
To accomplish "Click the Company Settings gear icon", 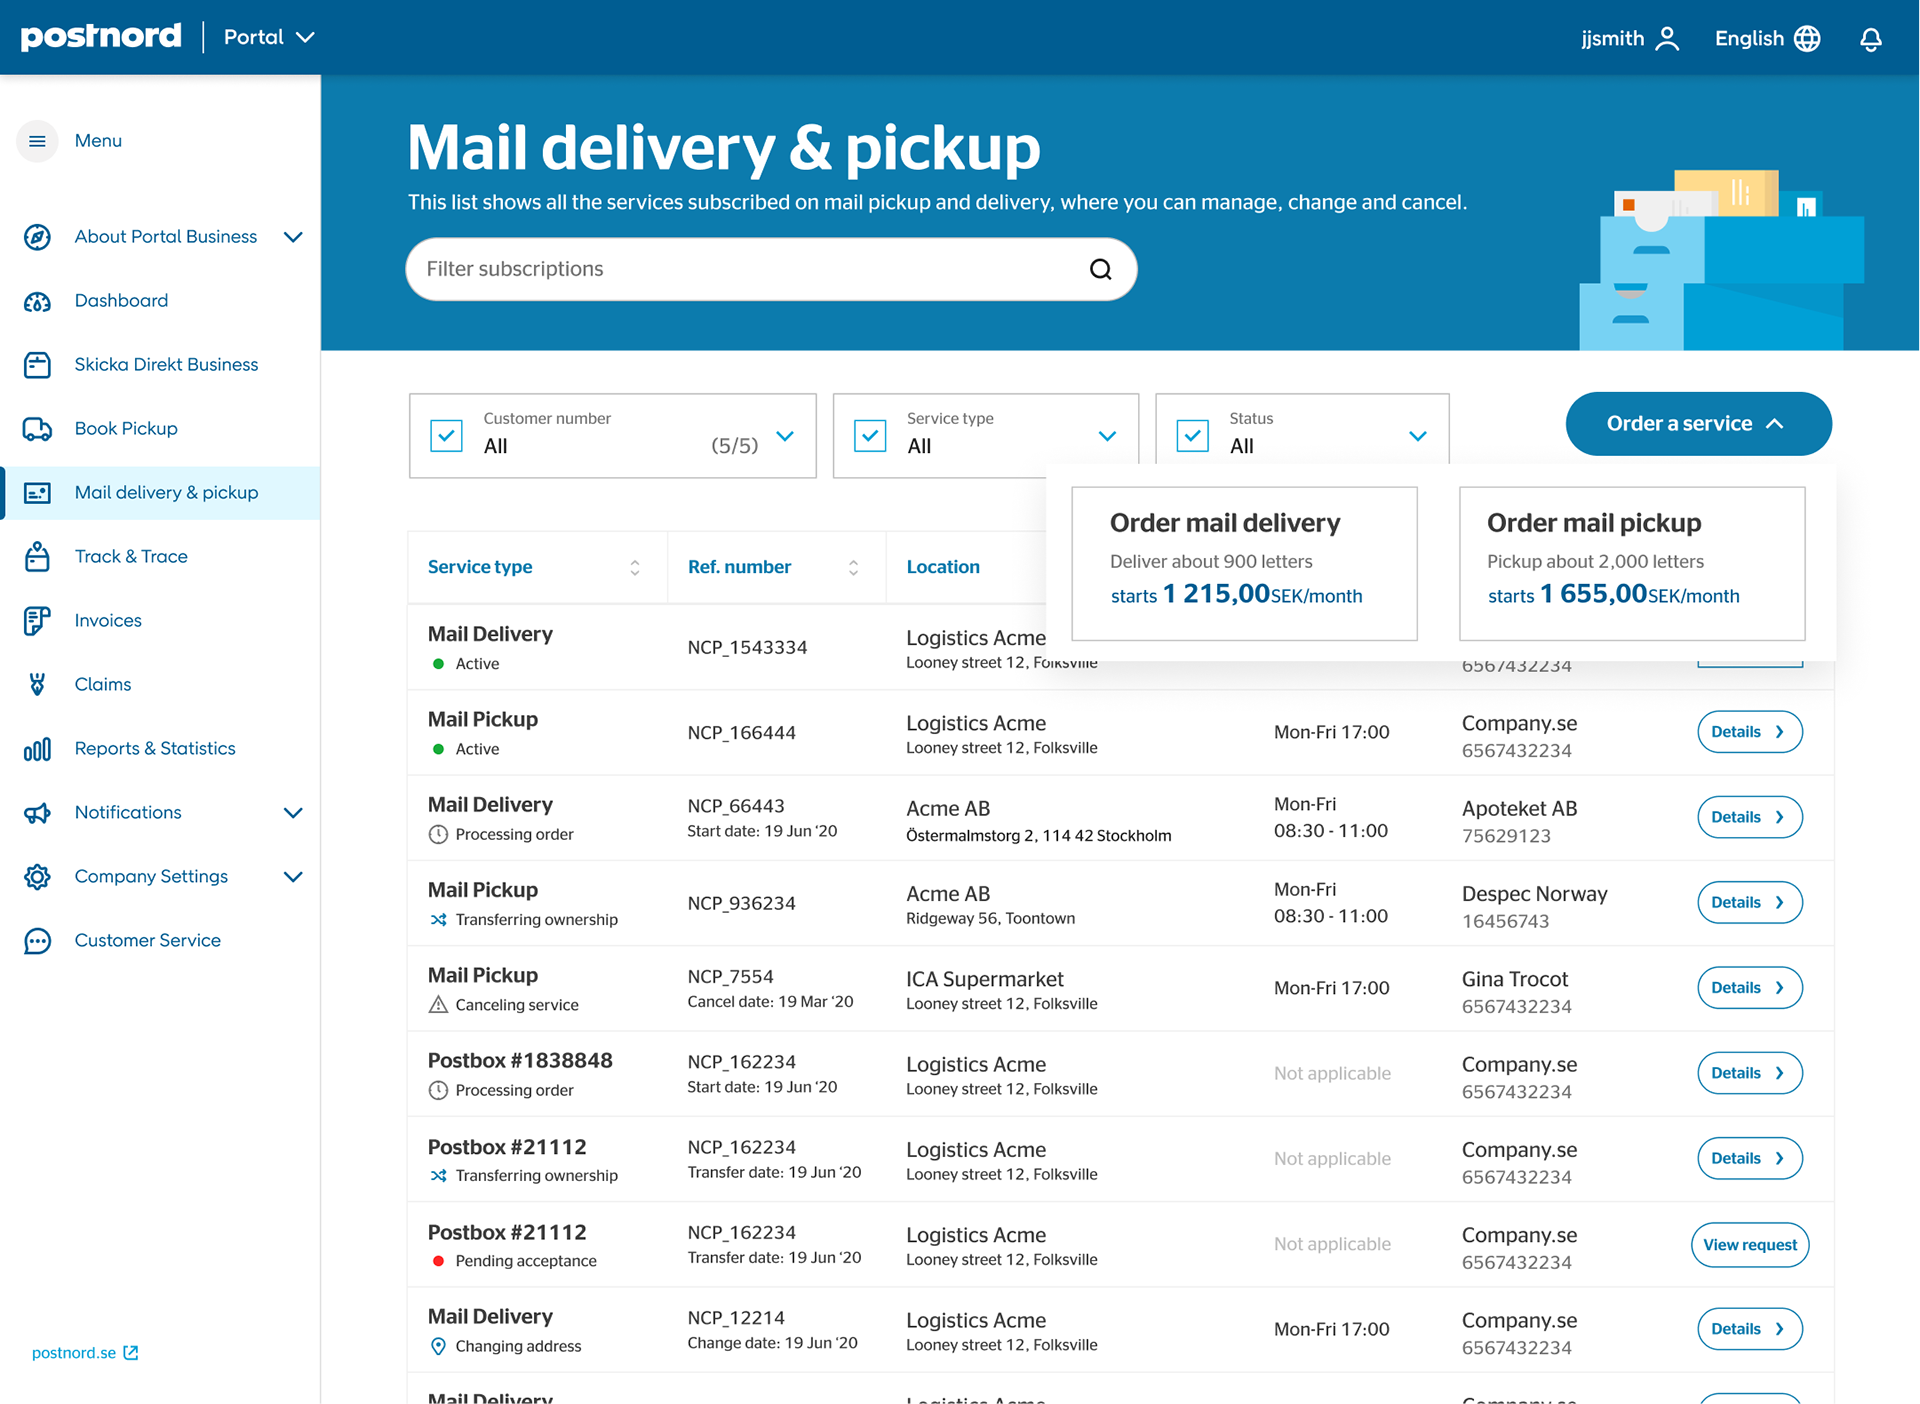I will coord(37,877).
